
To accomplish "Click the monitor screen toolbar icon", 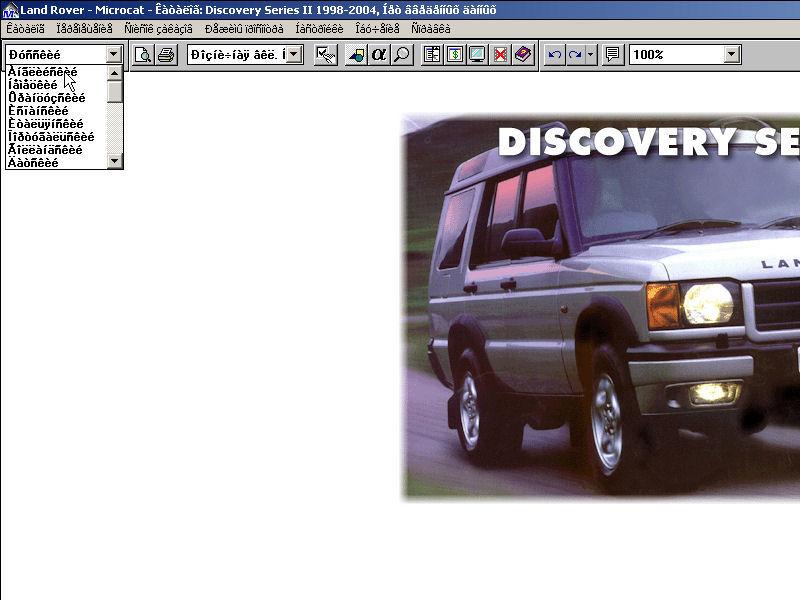I will 478,54.
